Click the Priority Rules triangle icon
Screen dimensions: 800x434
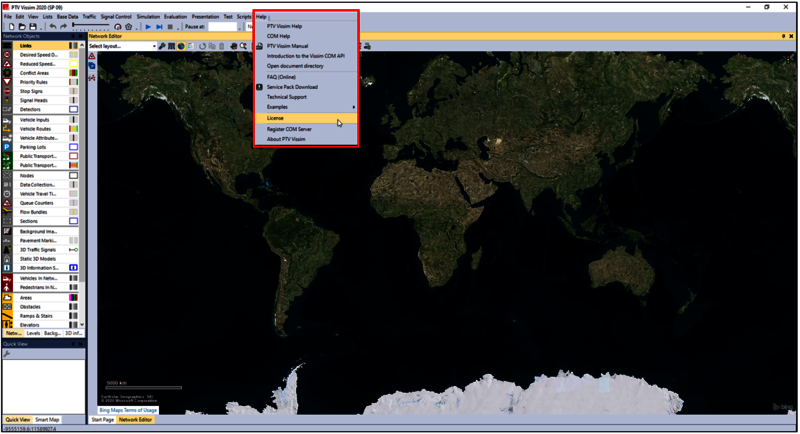[8, 82]
